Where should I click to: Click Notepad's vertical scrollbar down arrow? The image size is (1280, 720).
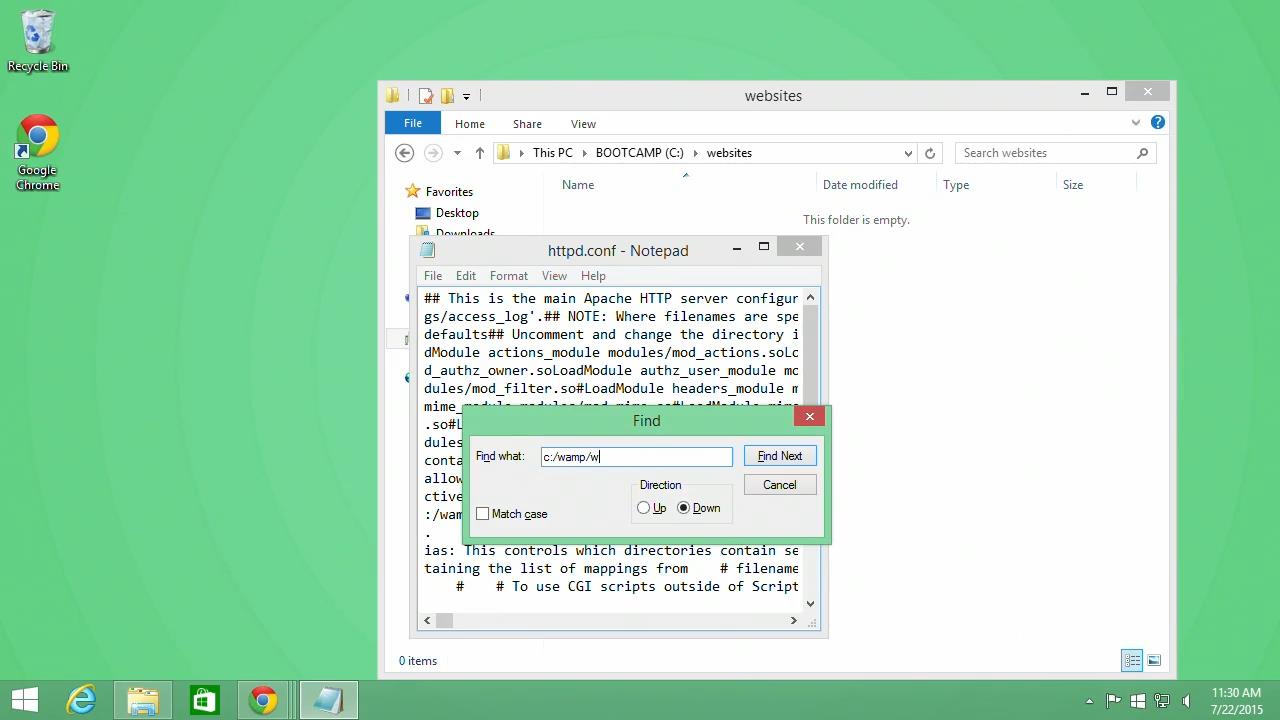click(x=810, y=603)
